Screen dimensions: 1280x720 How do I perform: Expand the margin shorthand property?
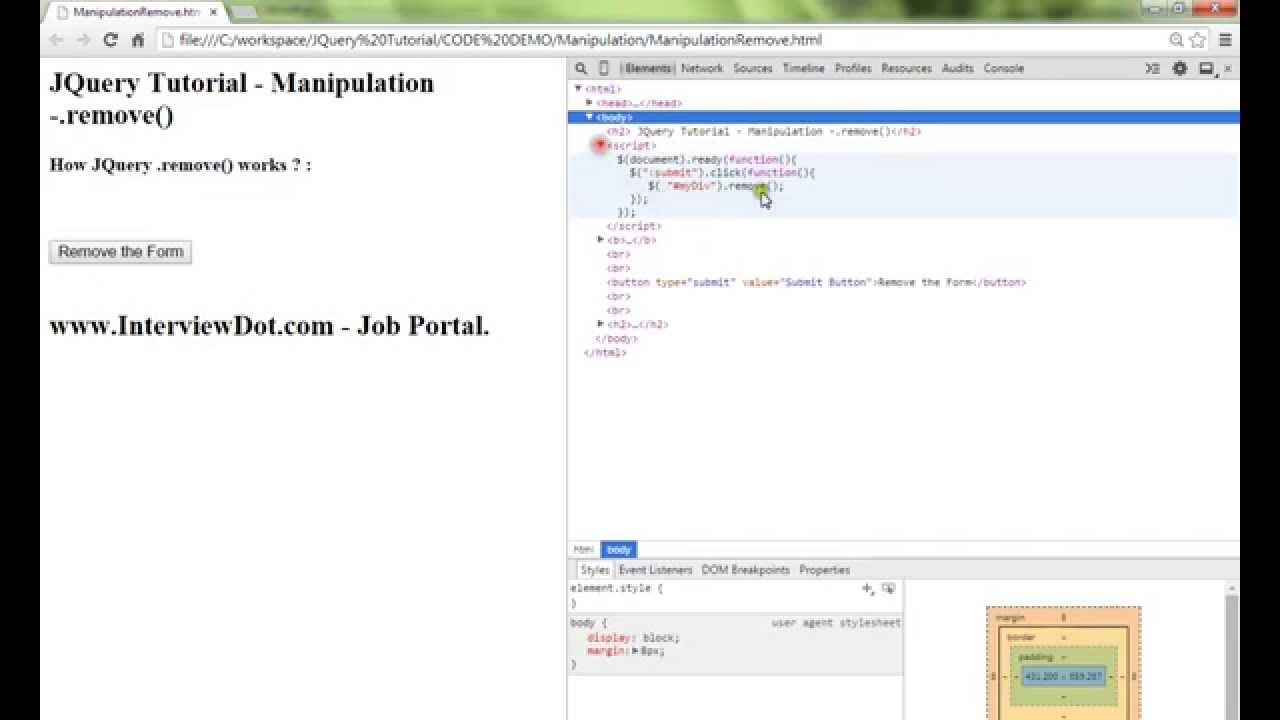[x=635, y=651]
